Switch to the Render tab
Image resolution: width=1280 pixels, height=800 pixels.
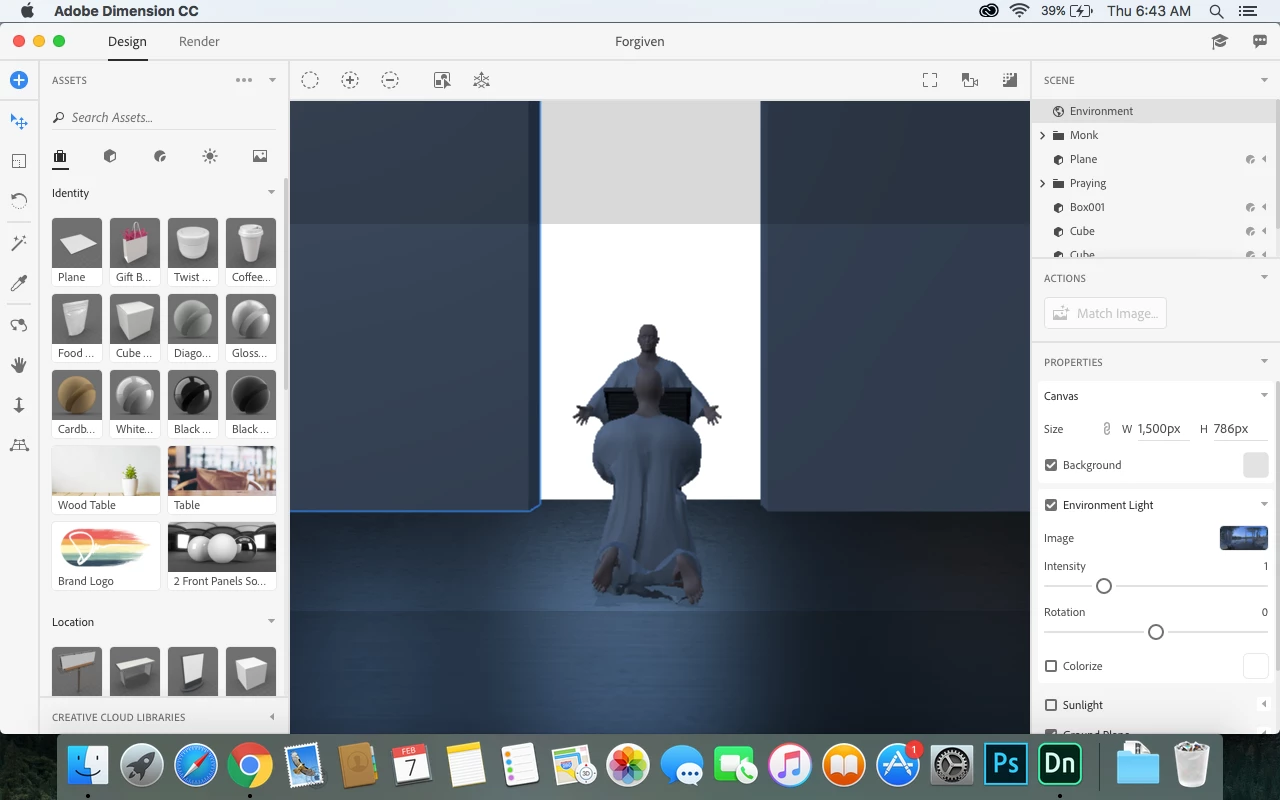[x=199, y=41]
